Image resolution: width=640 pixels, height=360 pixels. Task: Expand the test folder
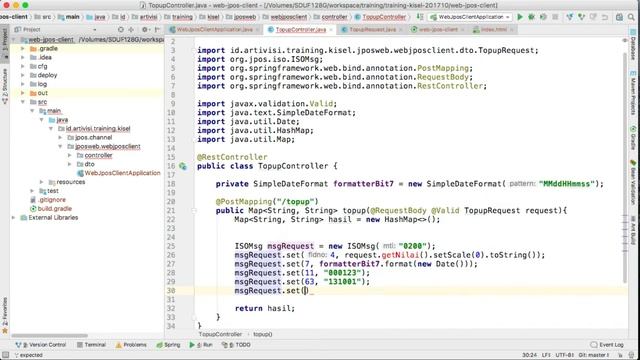tap(32, 191)
